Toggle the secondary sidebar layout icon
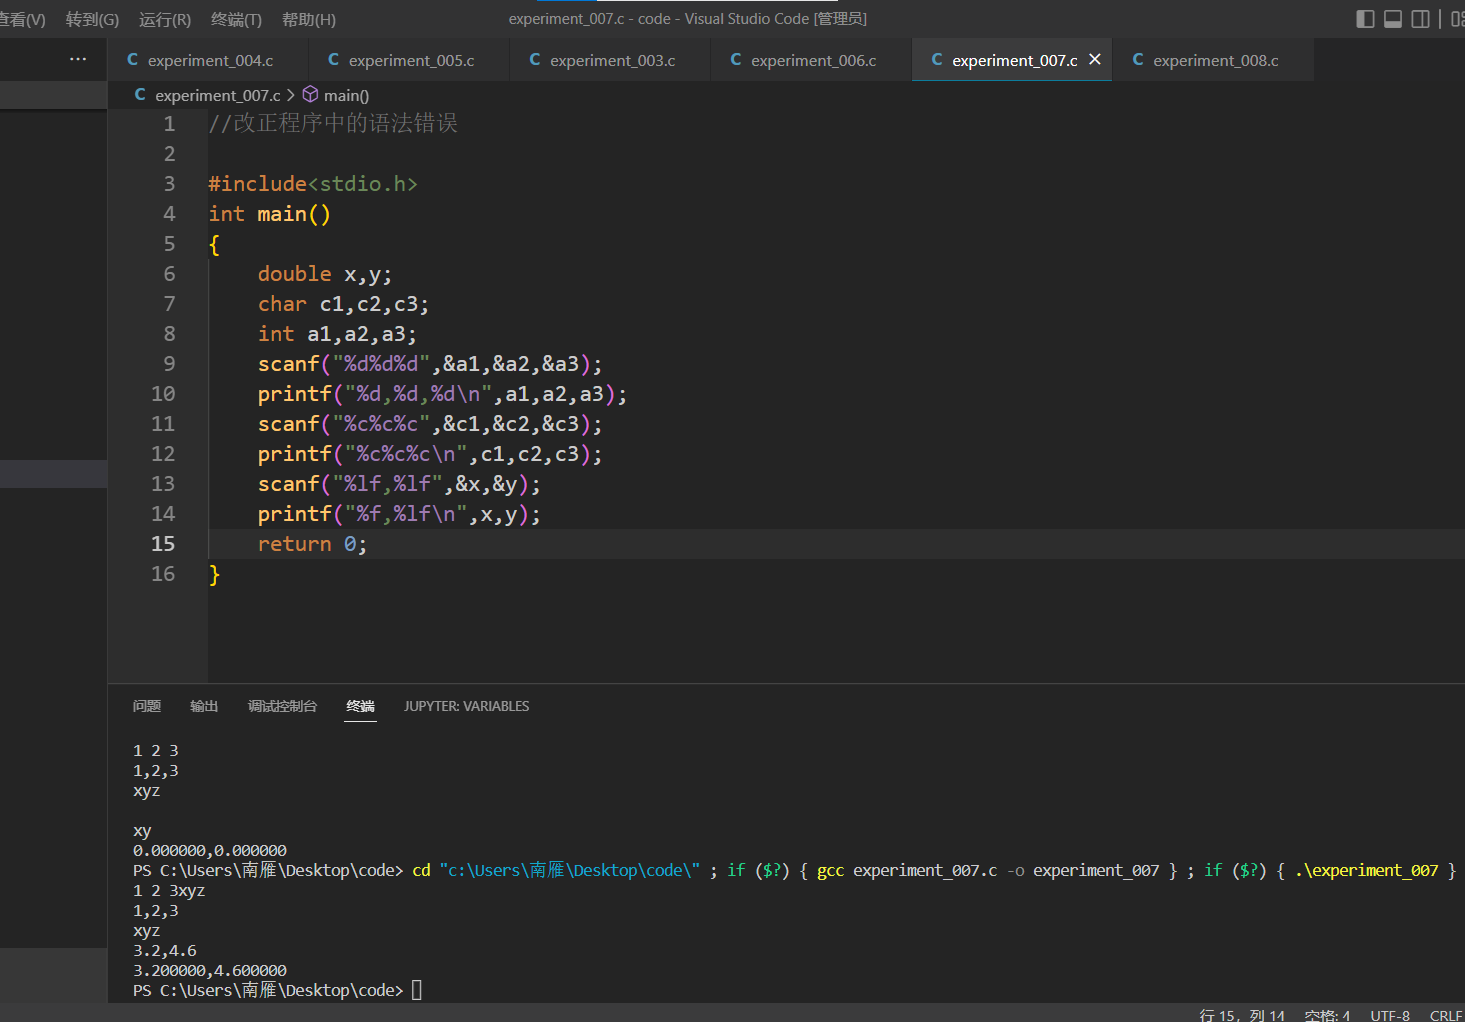The width and height of the screenshot is (1465, 1022). pos(1420,19)
